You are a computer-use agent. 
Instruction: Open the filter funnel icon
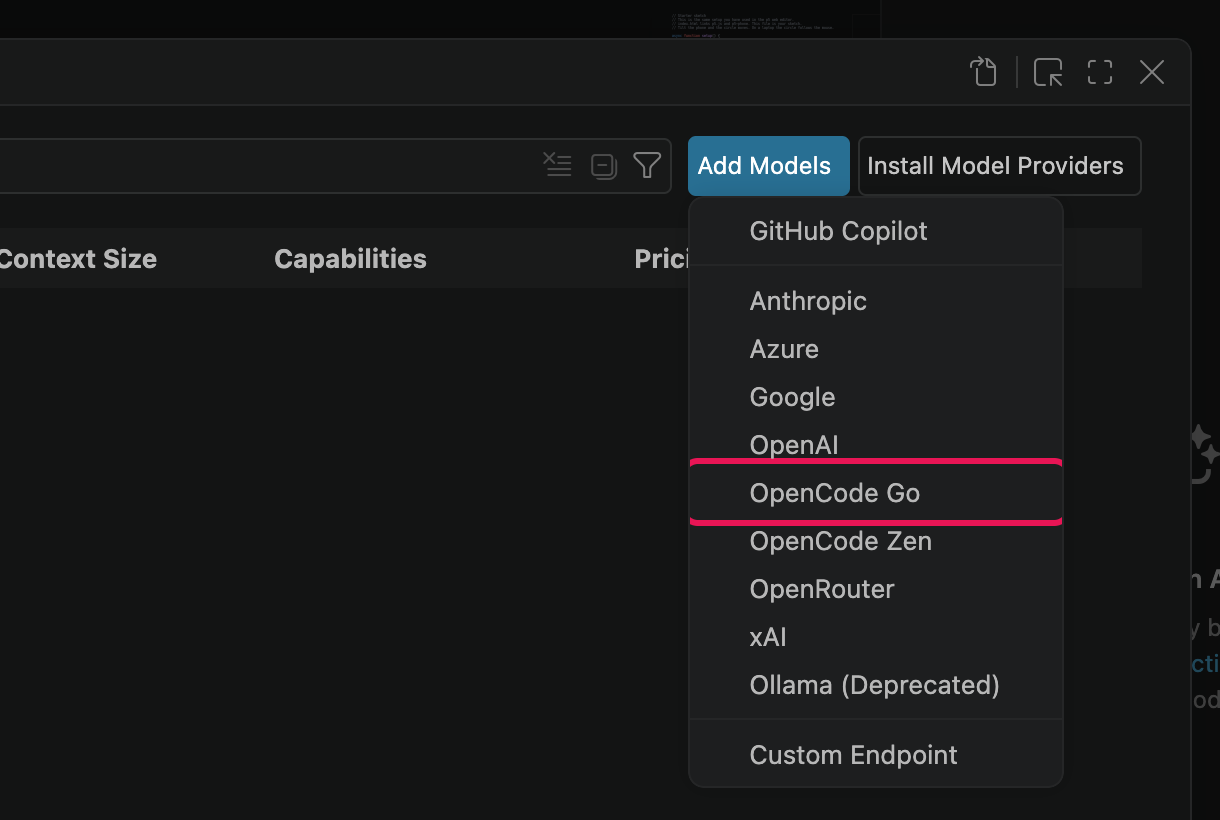[x=648, y=165]
